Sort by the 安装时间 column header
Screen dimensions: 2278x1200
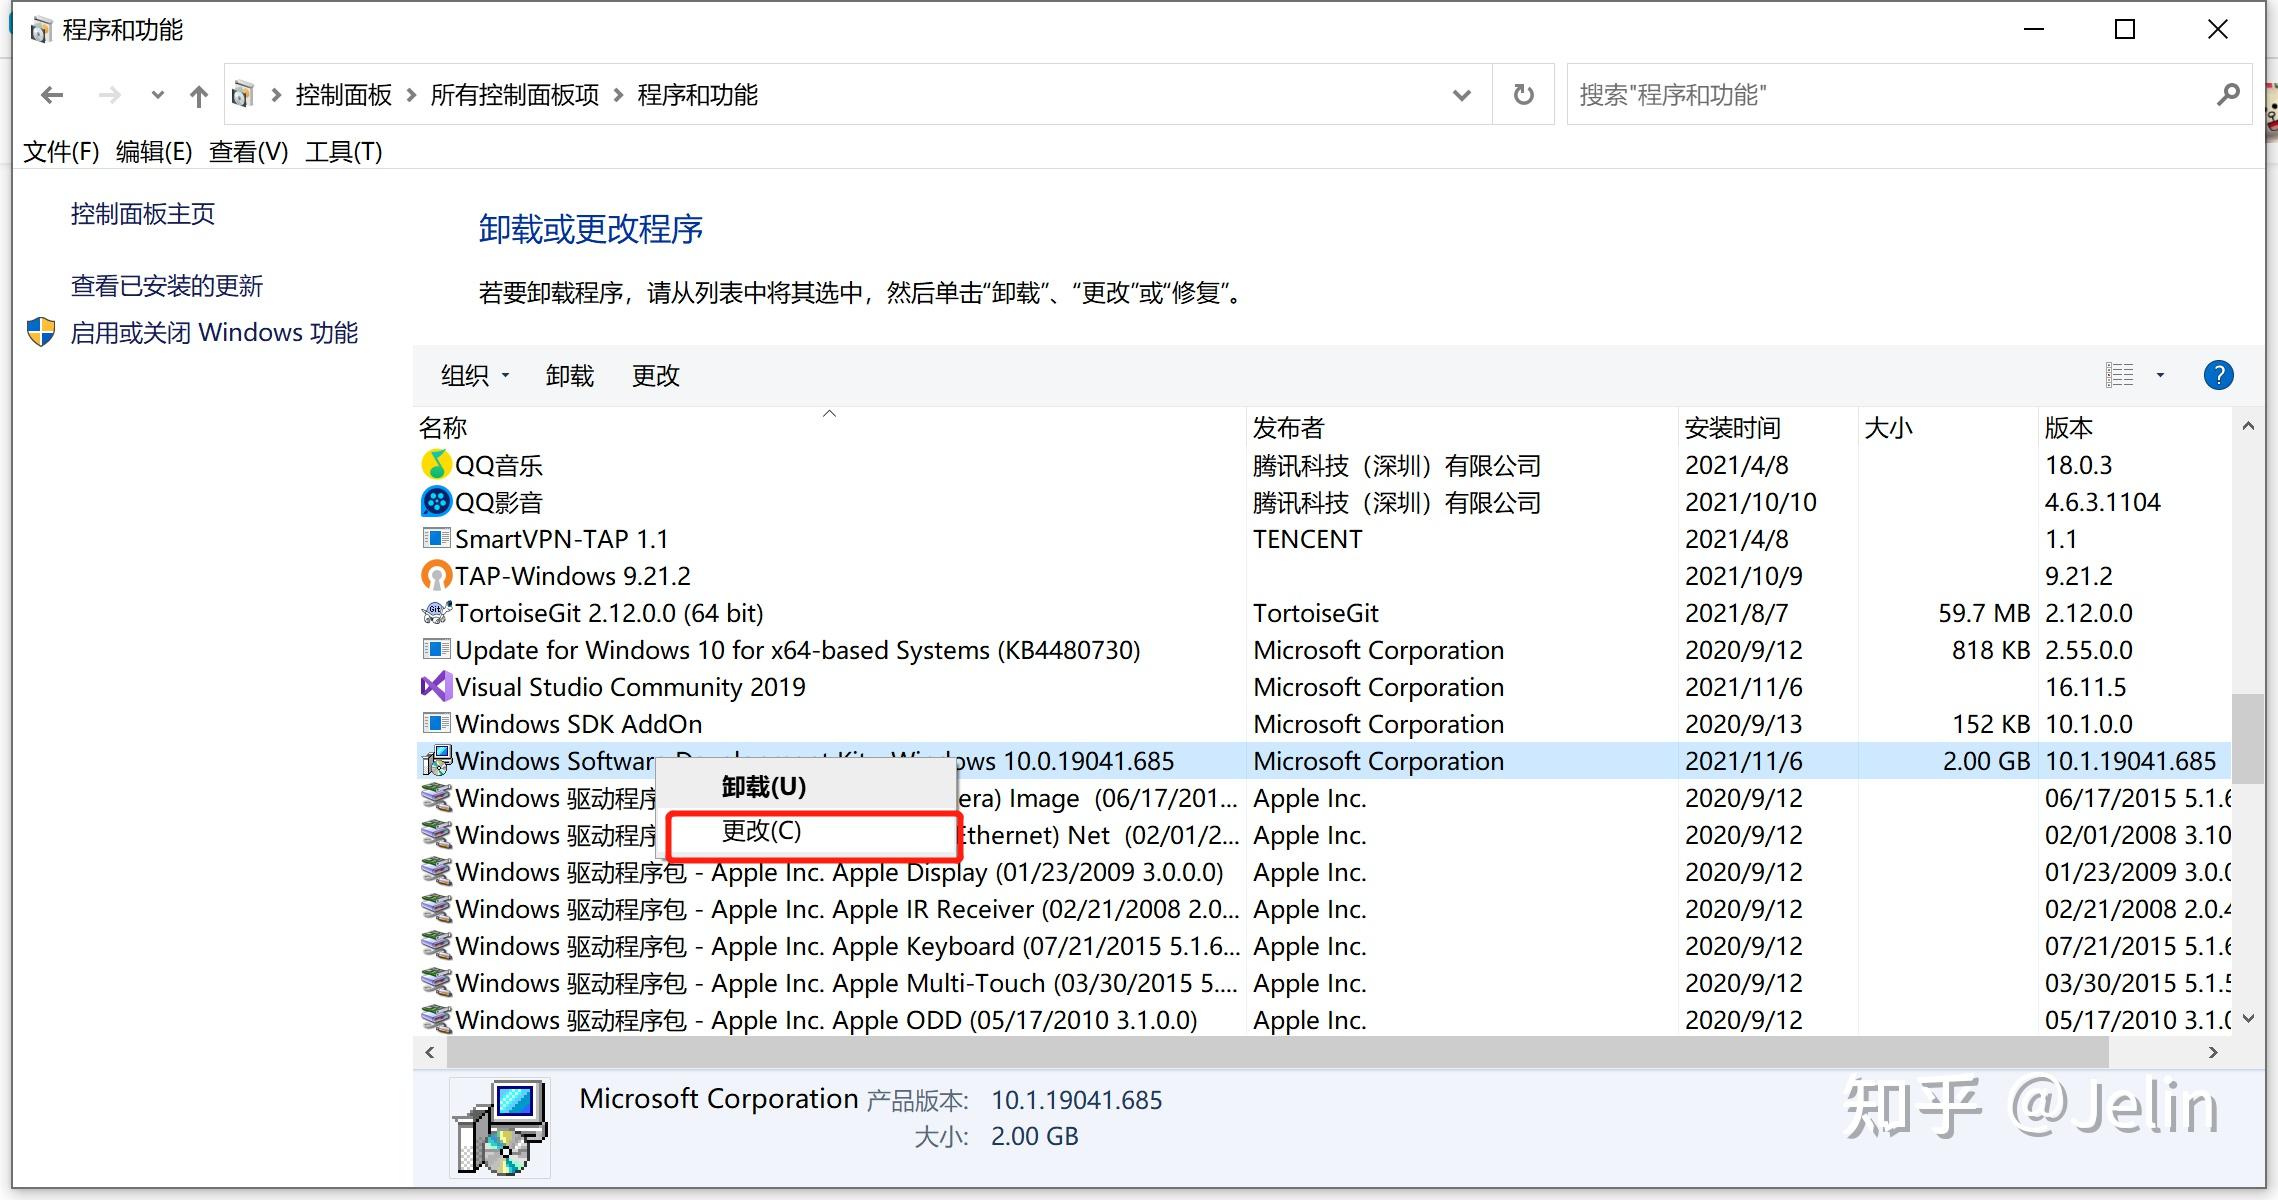pos(1768,428)
